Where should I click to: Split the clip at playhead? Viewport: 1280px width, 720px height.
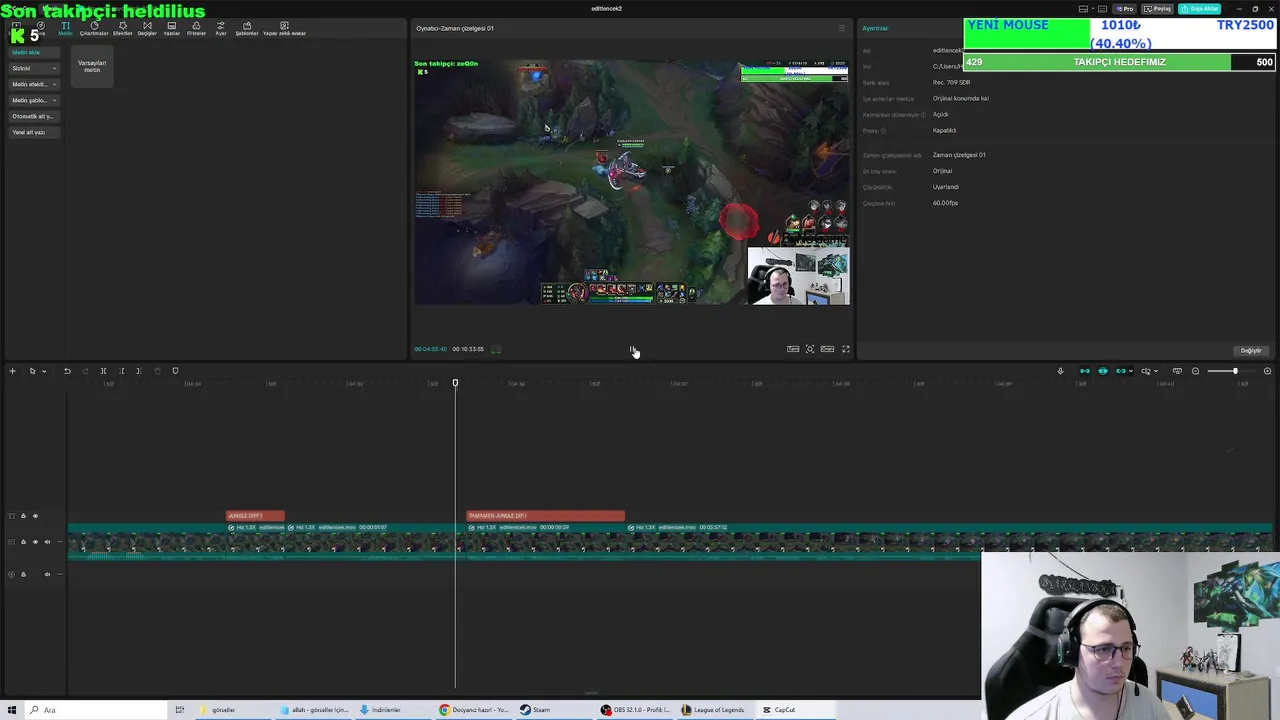coord(103,371)
